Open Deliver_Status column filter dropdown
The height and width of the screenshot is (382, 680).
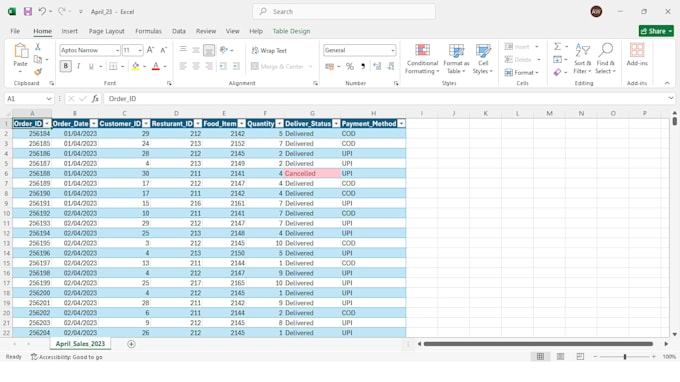click(x=336, y=124)
